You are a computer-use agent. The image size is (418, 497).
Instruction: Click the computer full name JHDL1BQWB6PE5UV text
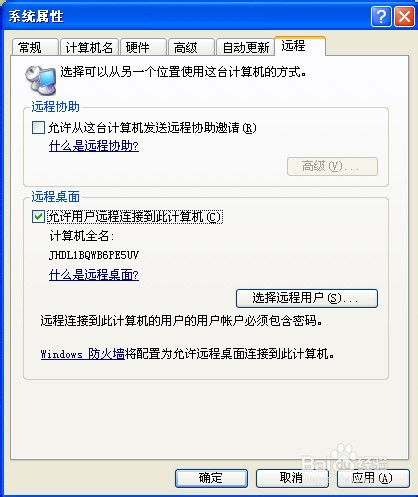94,255
